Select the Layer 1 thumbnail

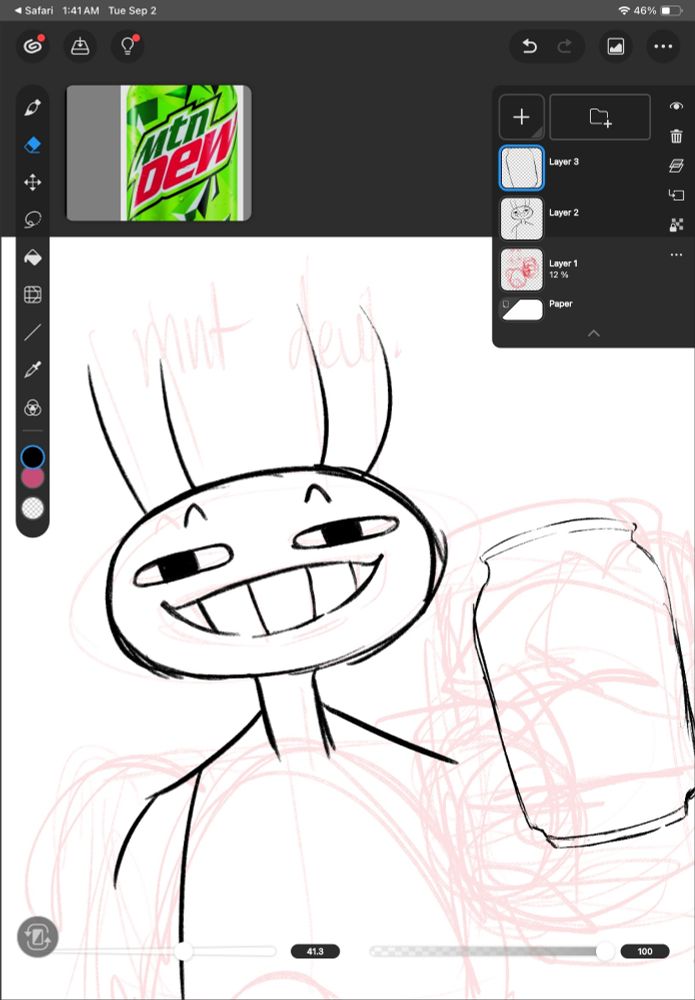522,270
